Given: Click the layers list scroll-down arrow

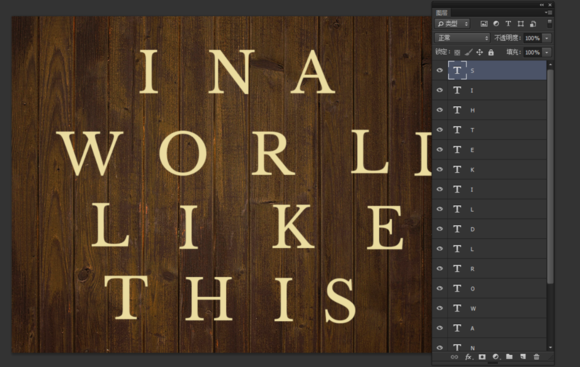Looking at the screenshot, I should [550, 347].
